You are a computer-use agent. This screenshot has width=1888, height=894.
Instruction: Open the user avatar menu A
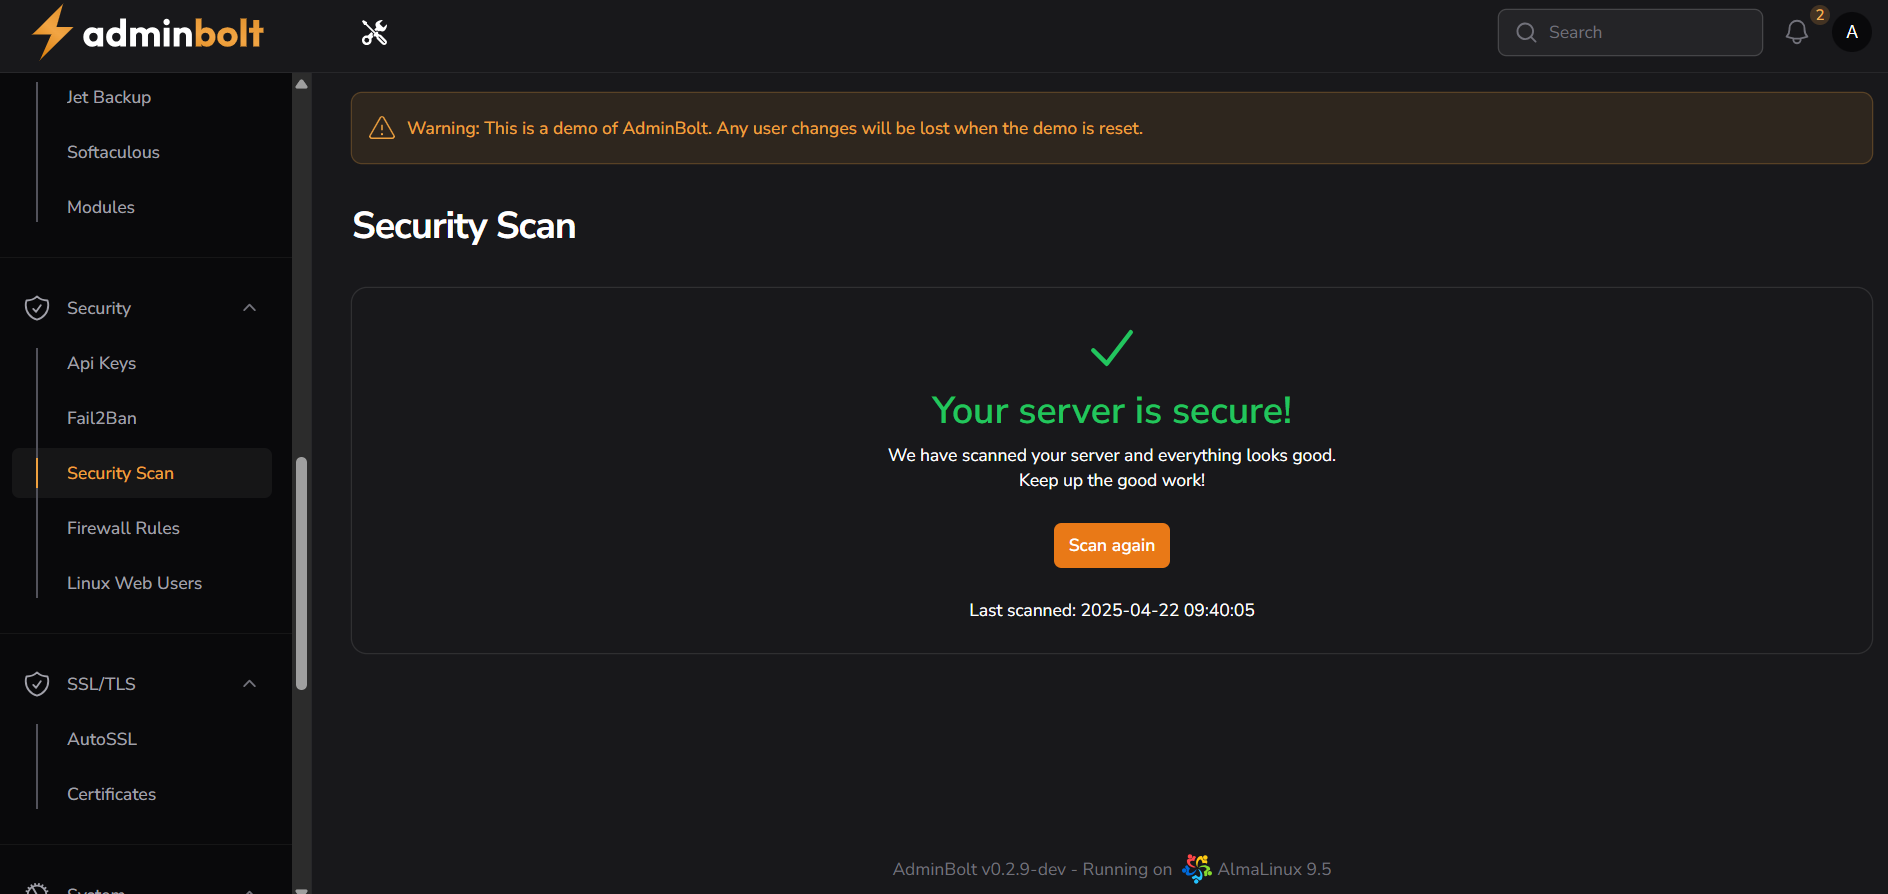[x=1852, y=32]
